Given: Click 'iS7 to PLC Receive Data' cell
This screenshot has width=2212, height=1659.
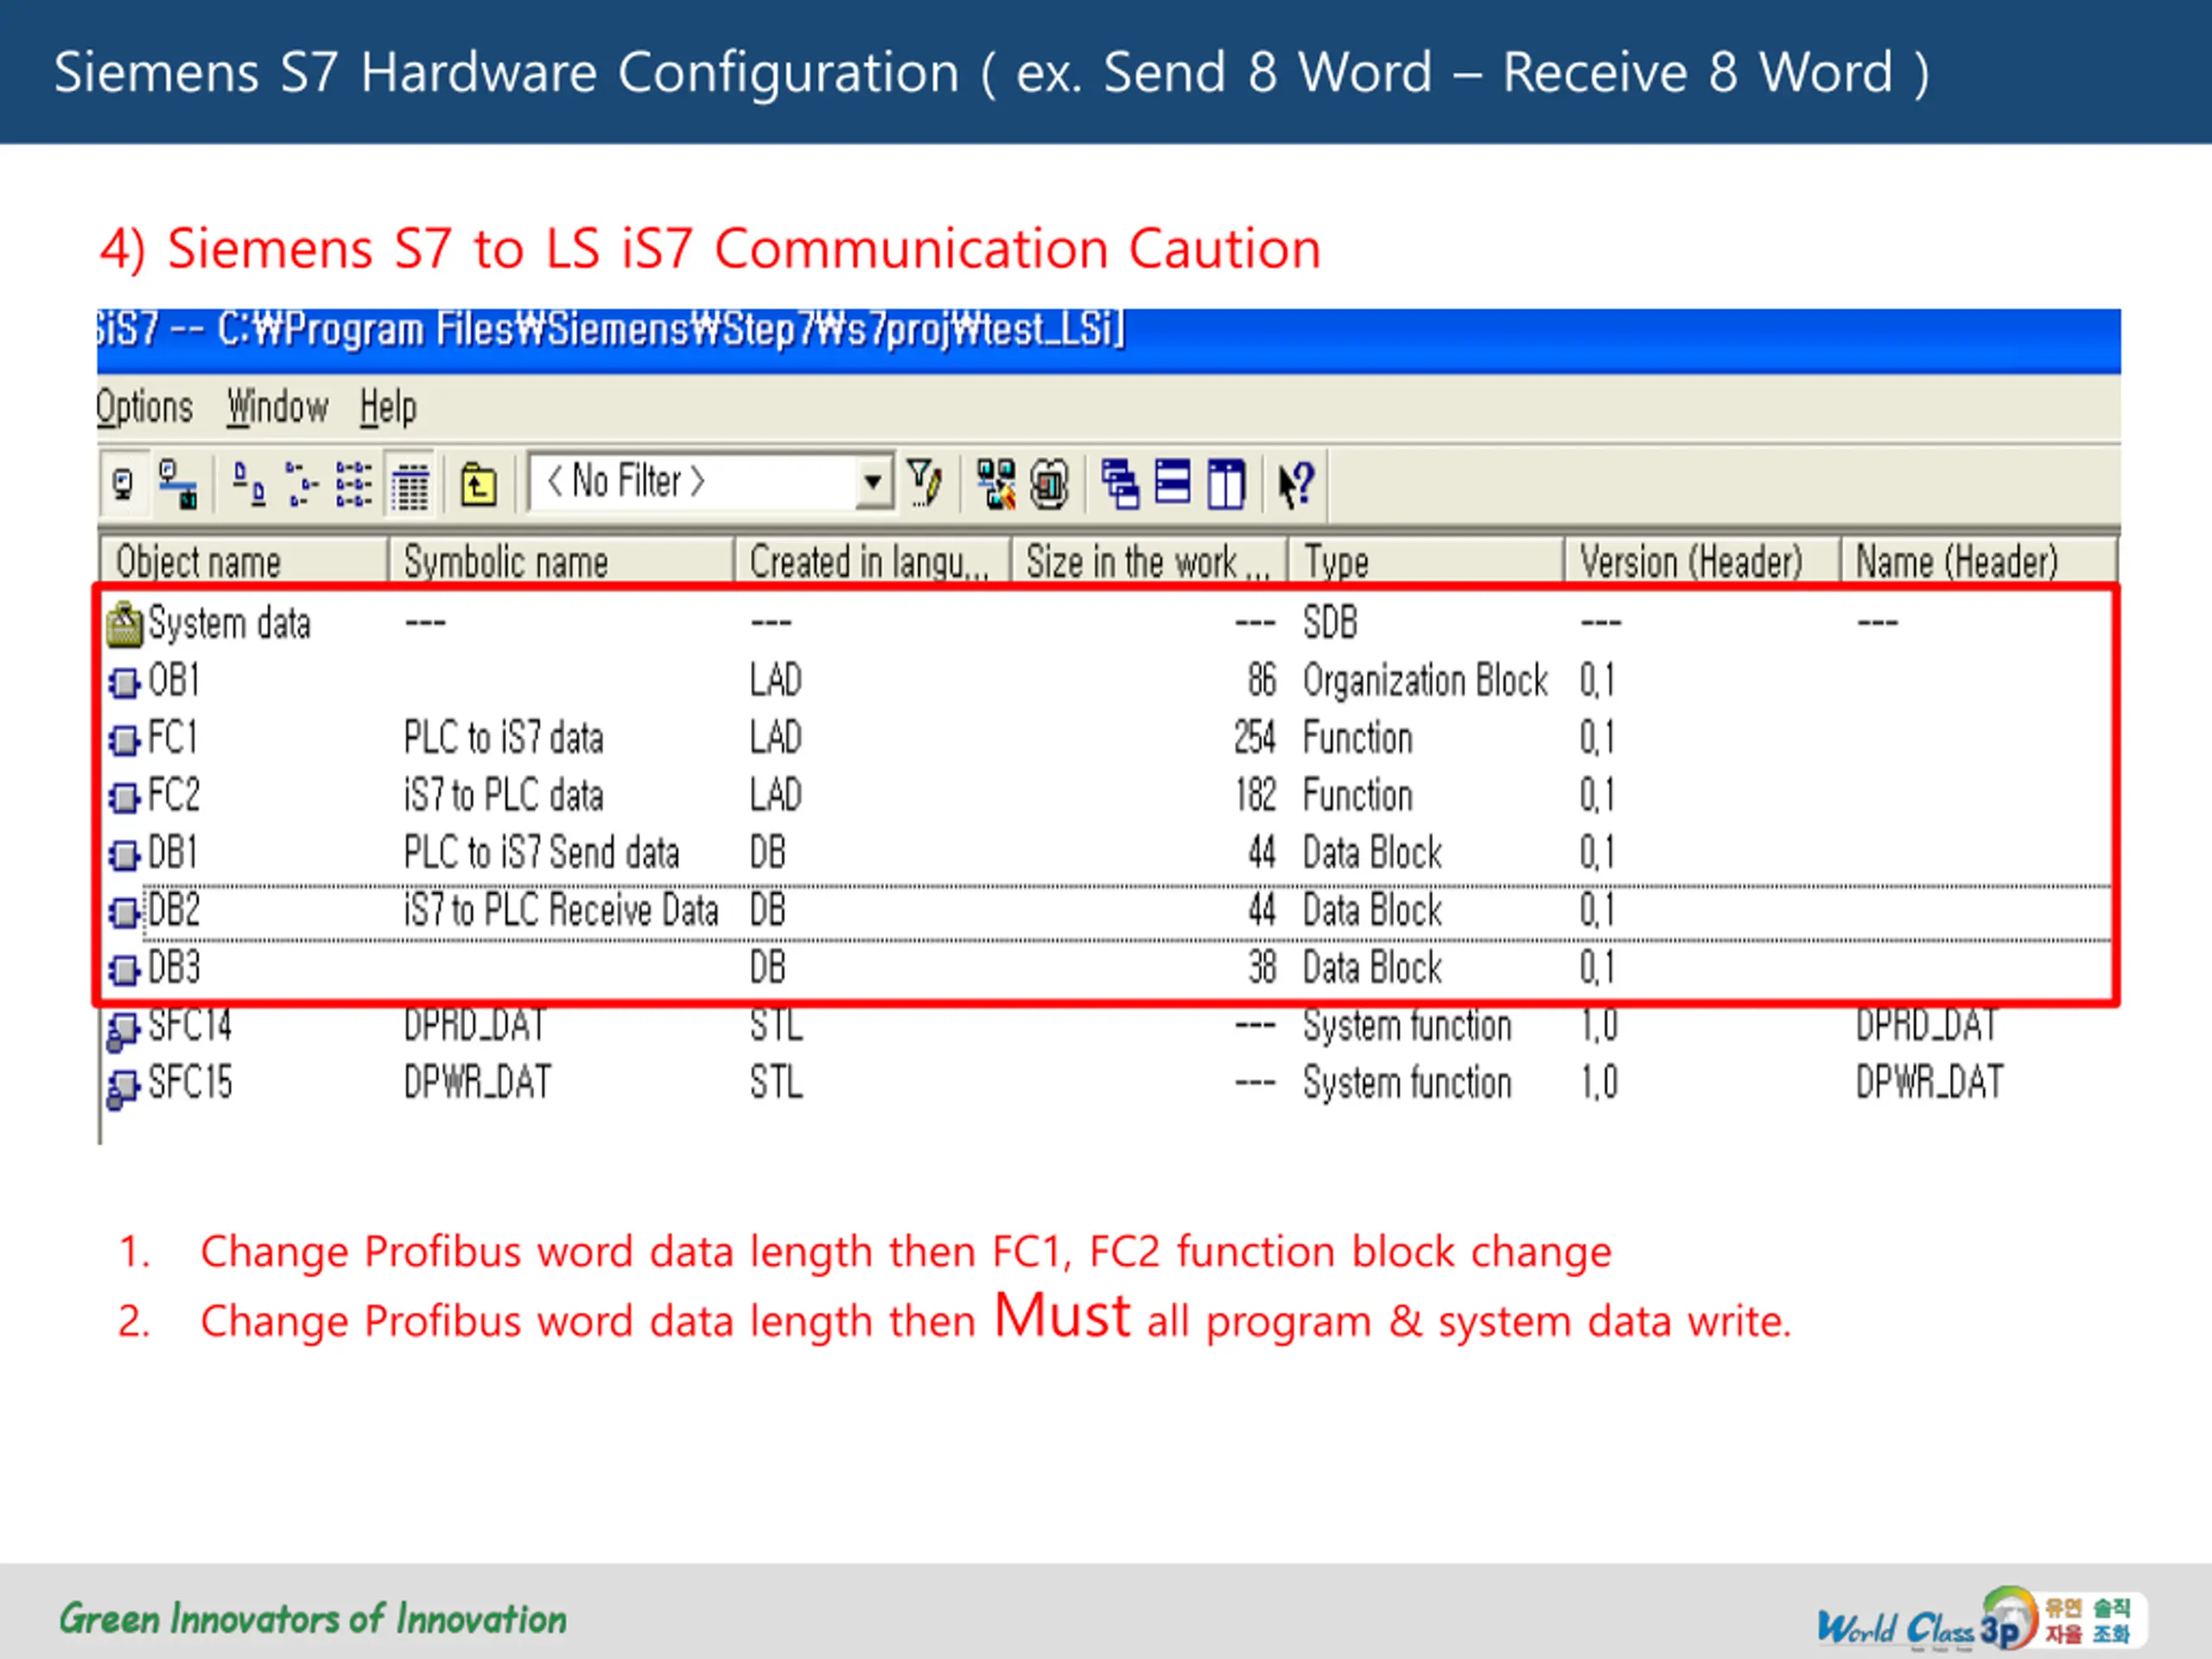Looking at the screenshot, I should (560, 910).
